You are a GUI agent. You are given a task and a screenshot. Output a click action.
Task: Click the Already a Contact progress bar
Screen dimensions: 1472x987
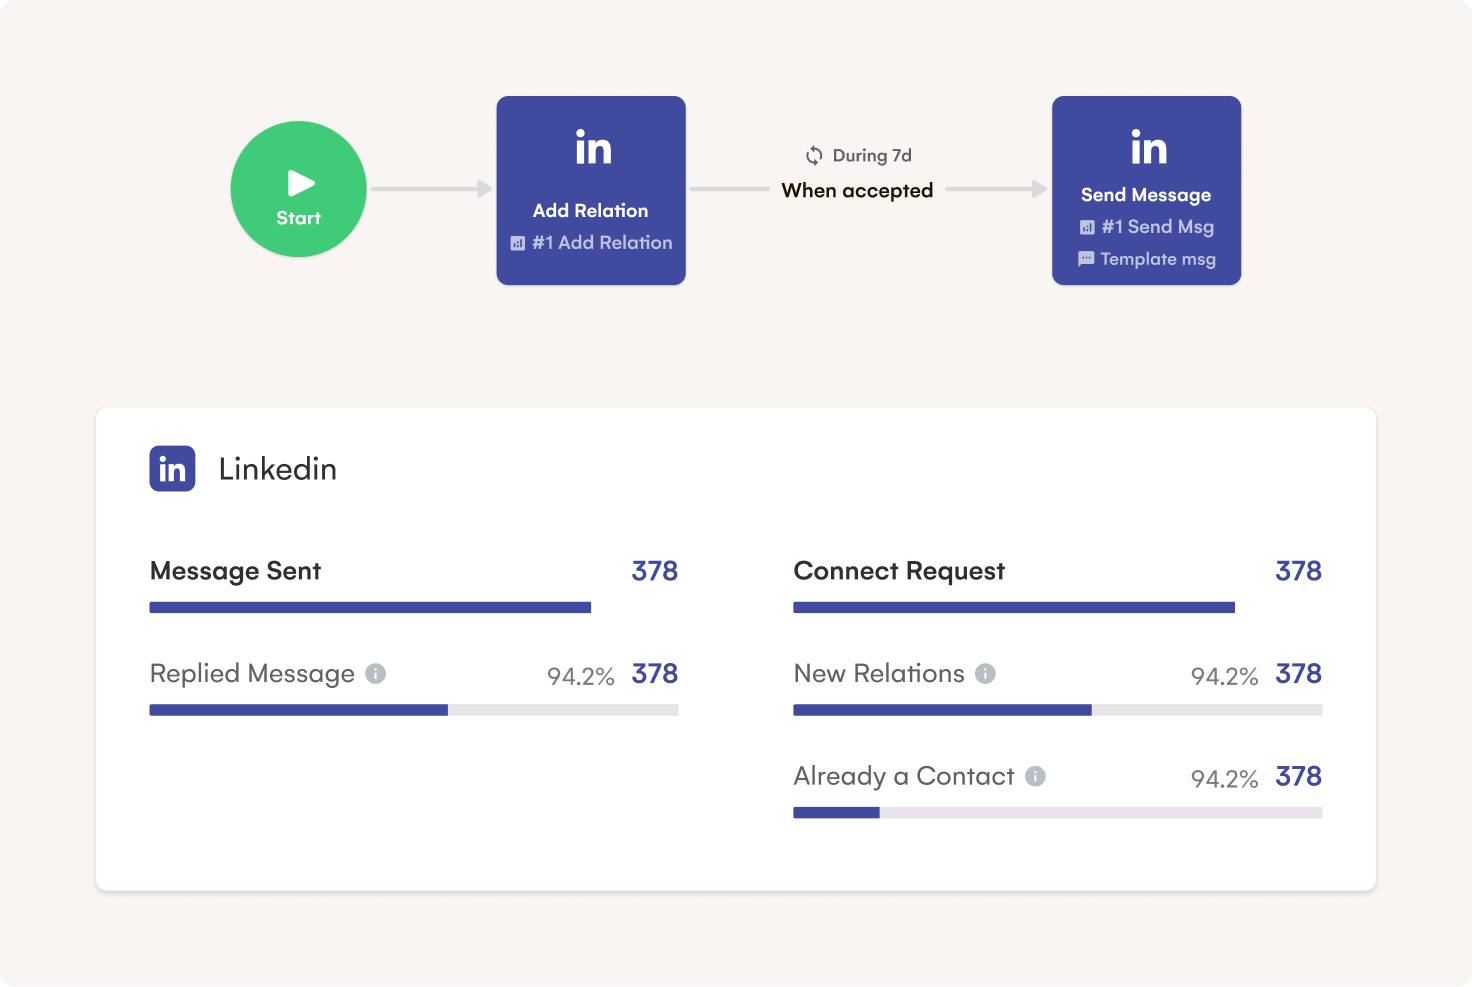(x=1057, y=813)
